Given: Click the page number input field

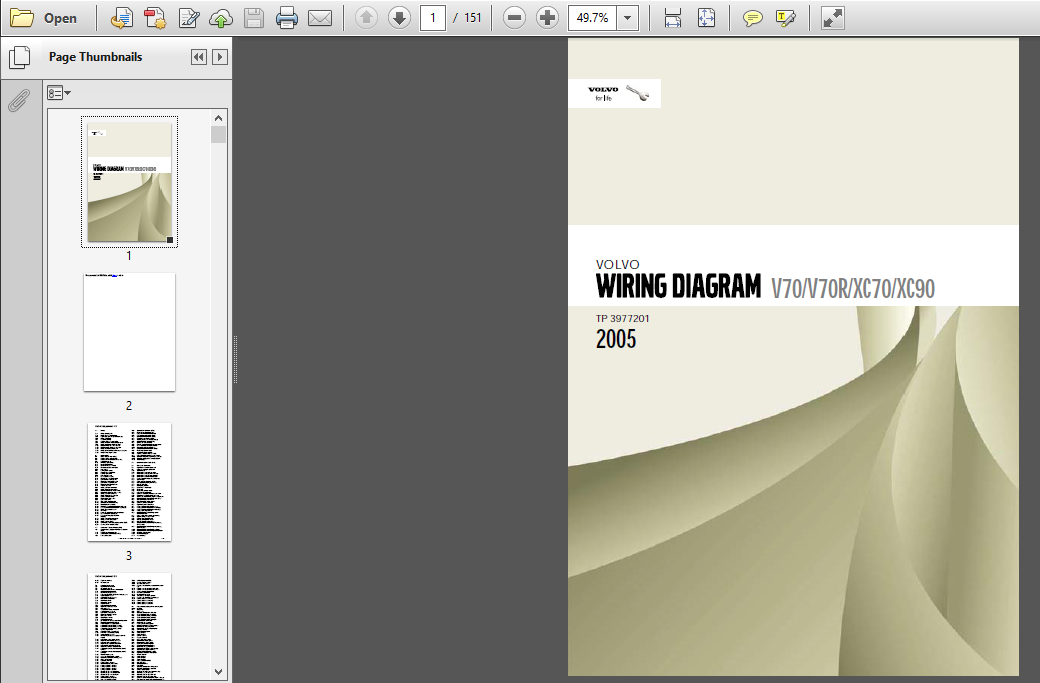Looking at the screenshot, I should pos(432,18).
